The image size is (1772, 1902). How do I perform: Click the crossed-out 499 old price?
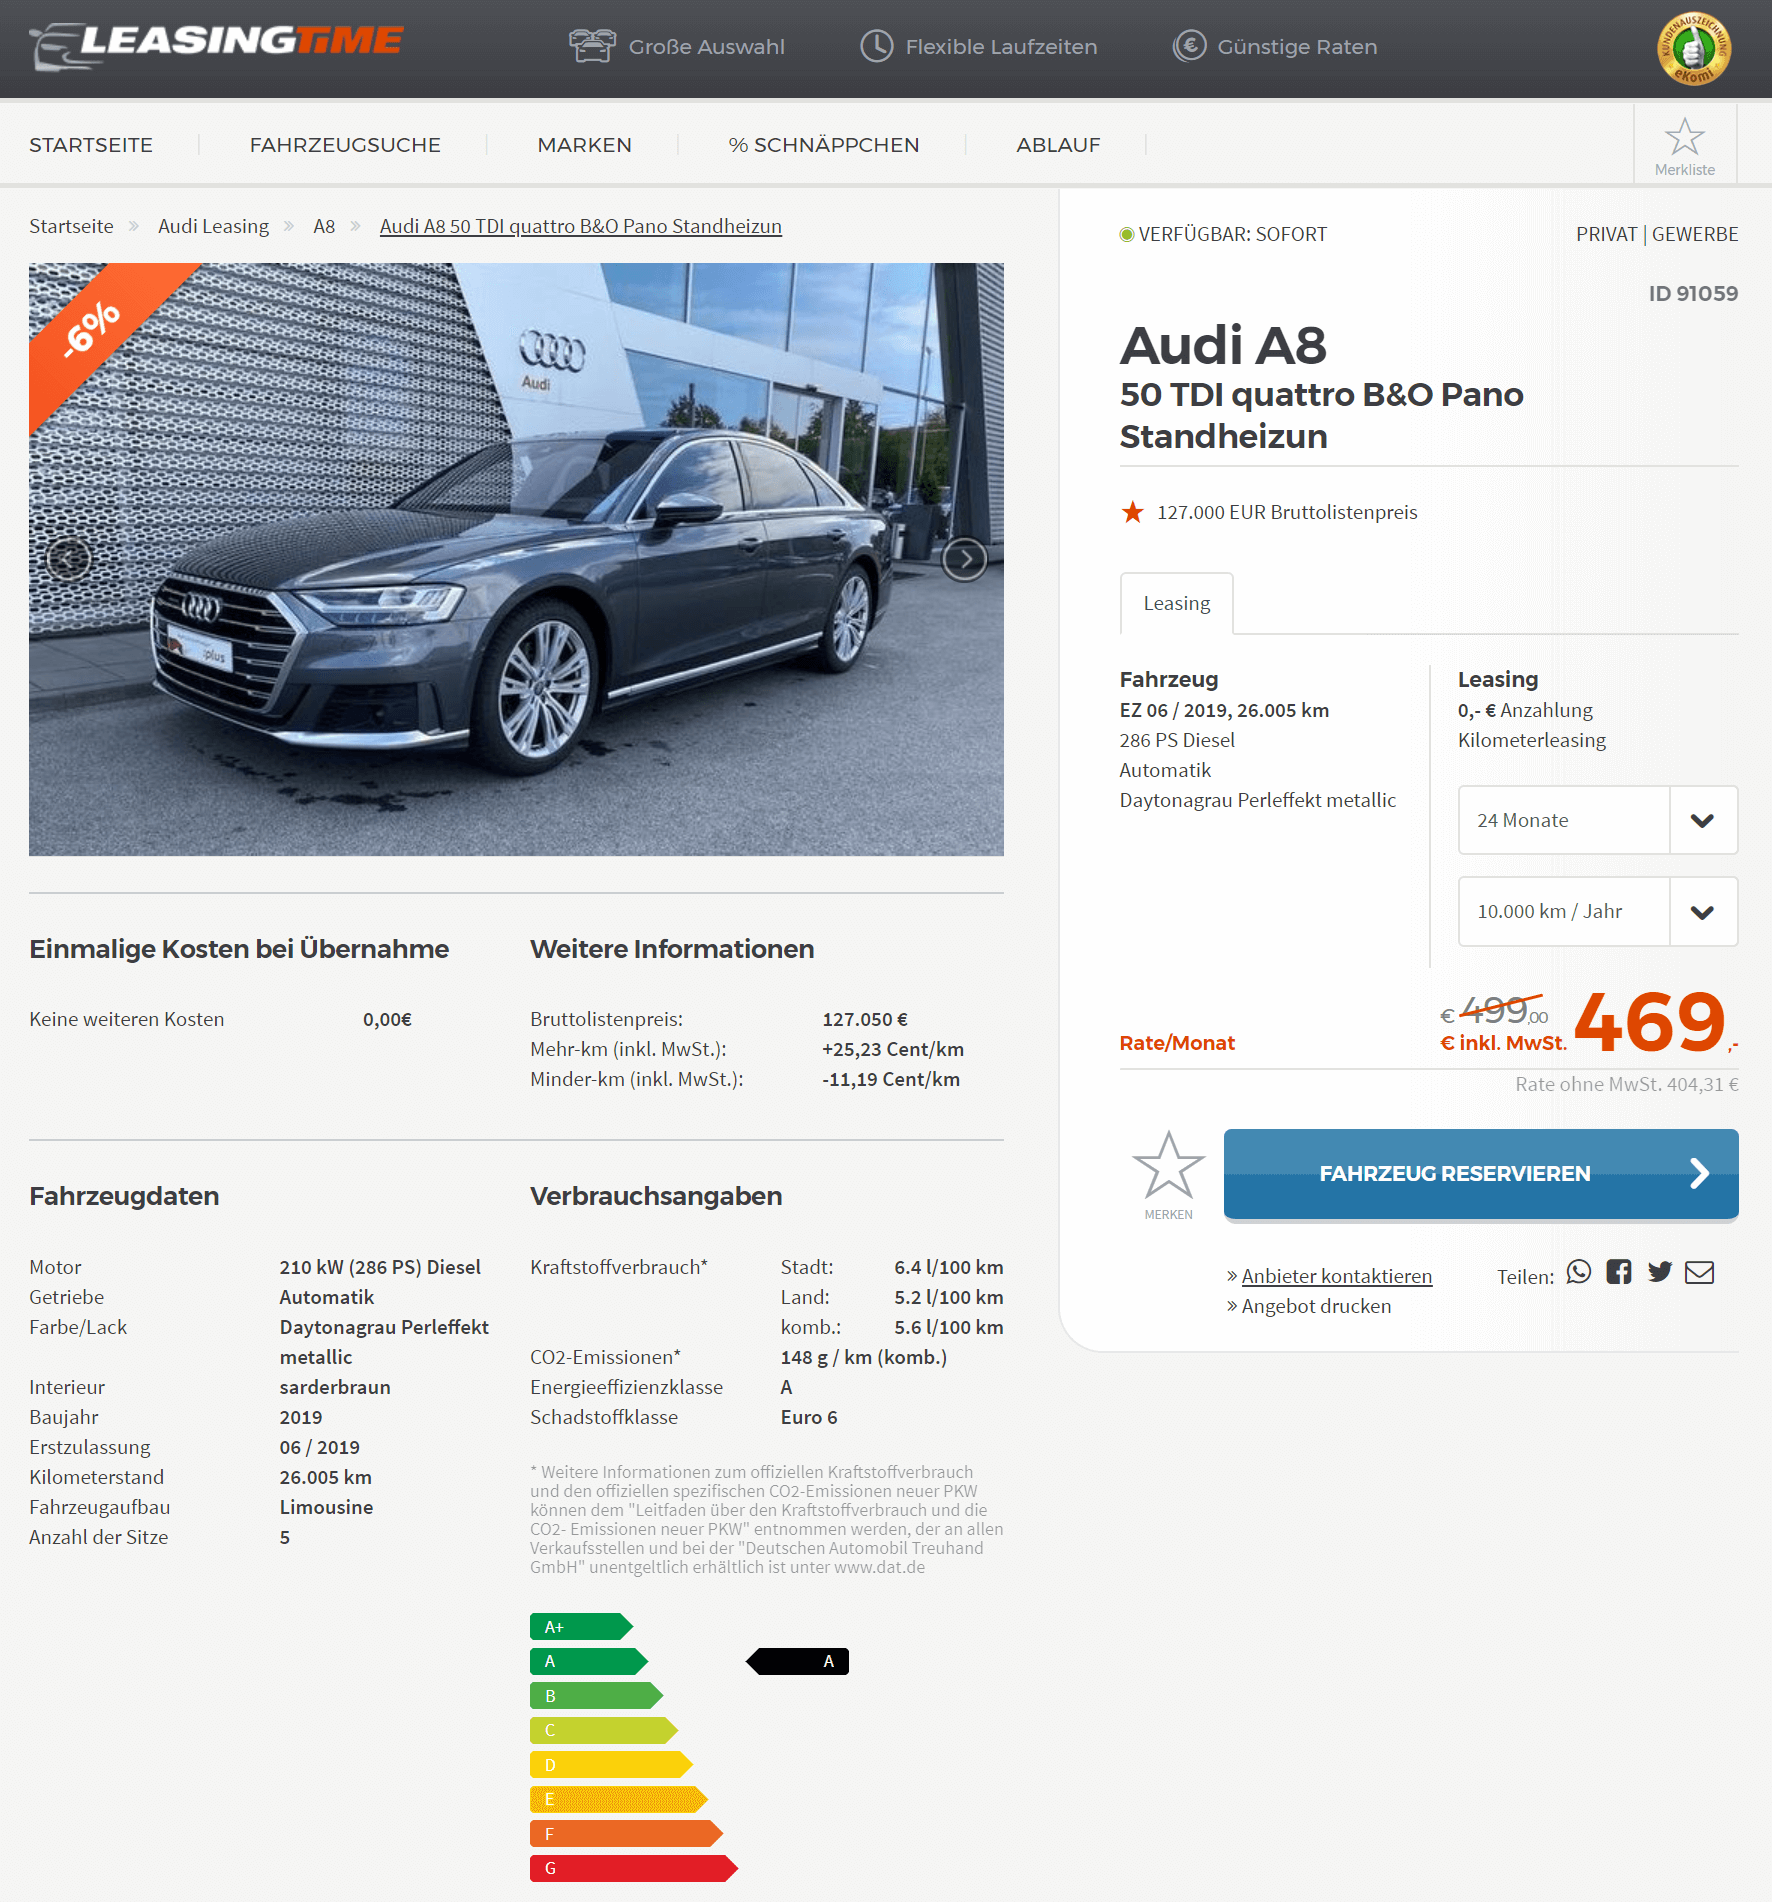pyautogui.click(x=1495, y=1010)
